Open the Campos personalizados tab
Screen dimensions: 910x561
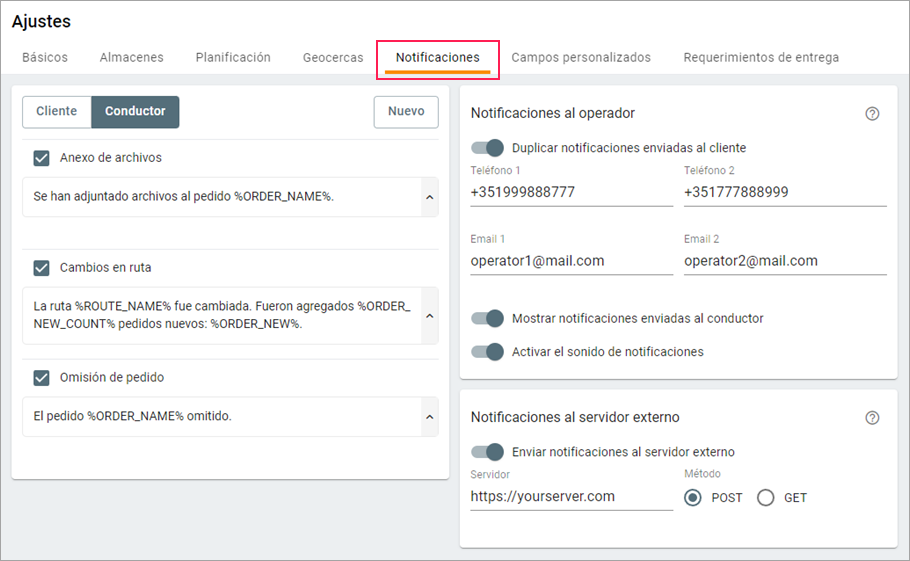coord(581,57)
